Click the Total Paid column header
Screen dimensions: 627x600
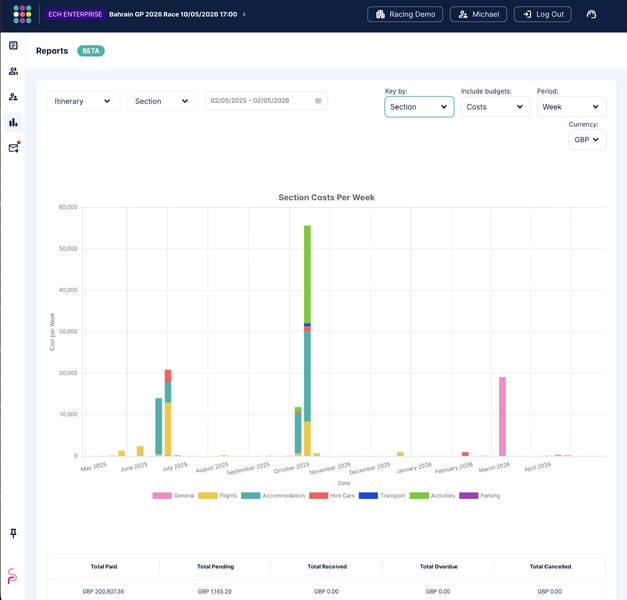click(x=104, y=566)
